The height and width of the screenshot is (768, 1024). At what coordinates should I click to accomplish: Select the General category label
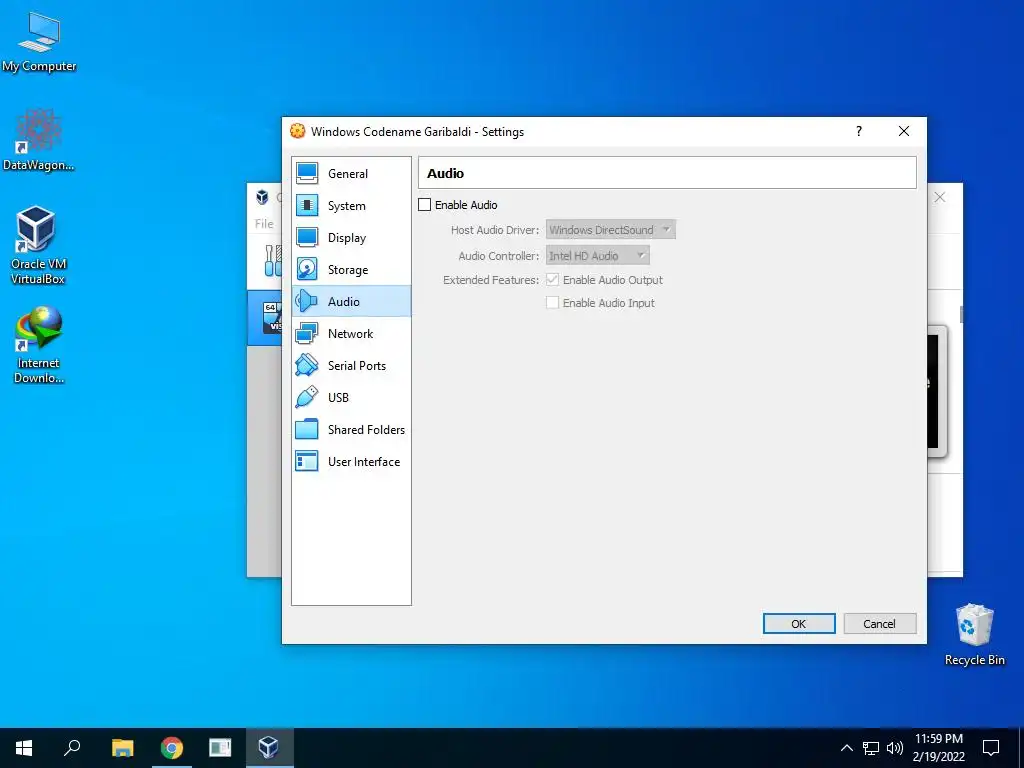(x=347, y=174)
